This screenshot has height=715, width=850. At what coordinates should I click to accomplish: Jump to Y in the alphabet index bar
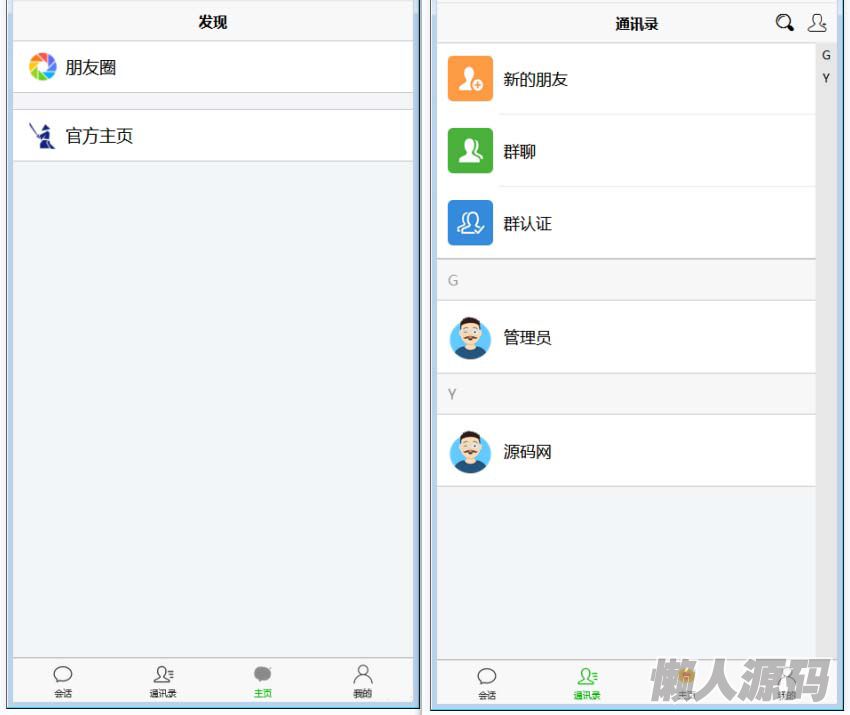[826, 78]
